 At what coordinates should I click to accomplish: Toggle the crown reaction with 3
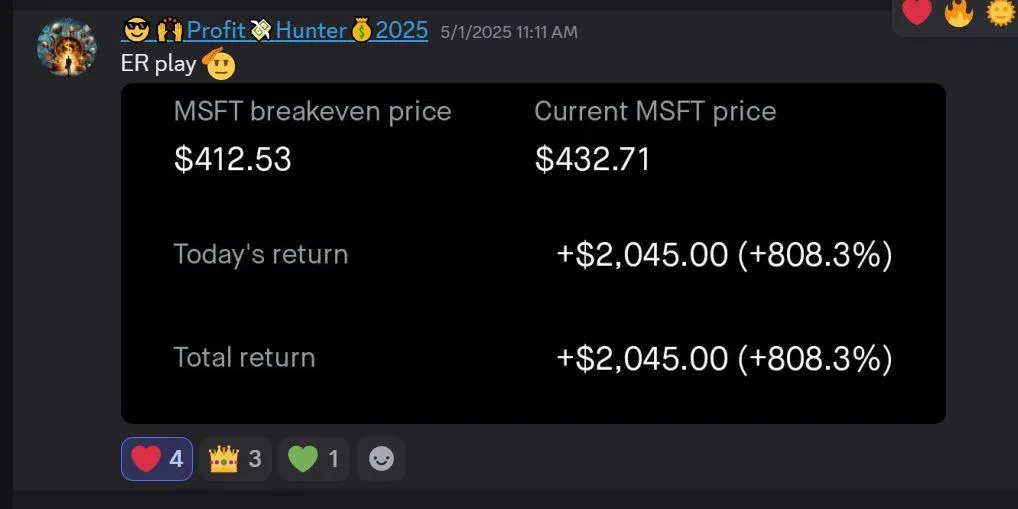[x=235, y=459]
